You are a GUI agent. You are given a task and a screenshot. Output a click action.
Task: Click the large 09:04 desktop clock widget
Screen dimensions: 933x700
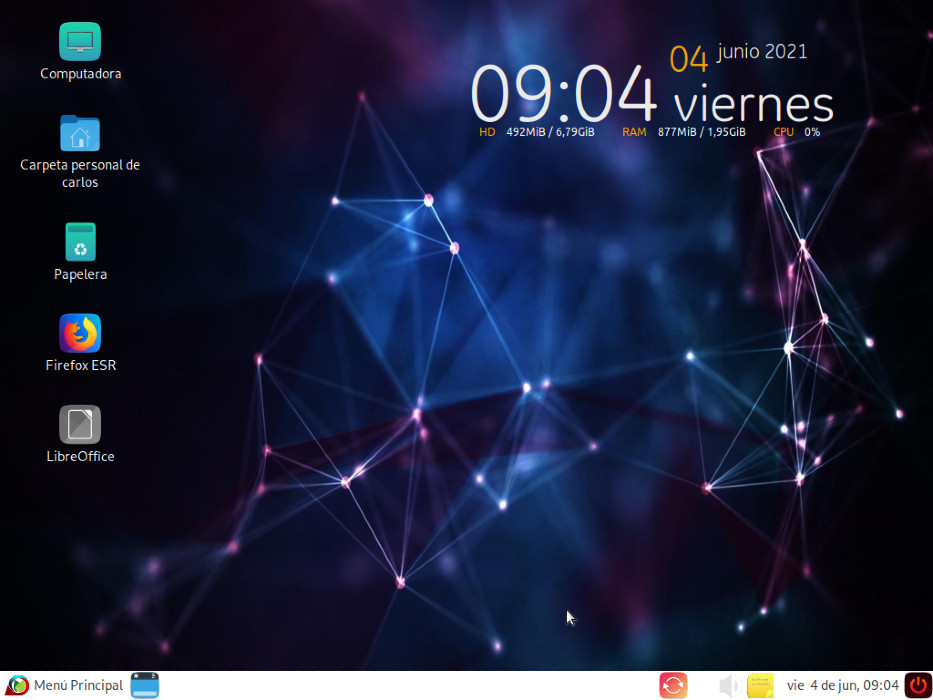563,94
